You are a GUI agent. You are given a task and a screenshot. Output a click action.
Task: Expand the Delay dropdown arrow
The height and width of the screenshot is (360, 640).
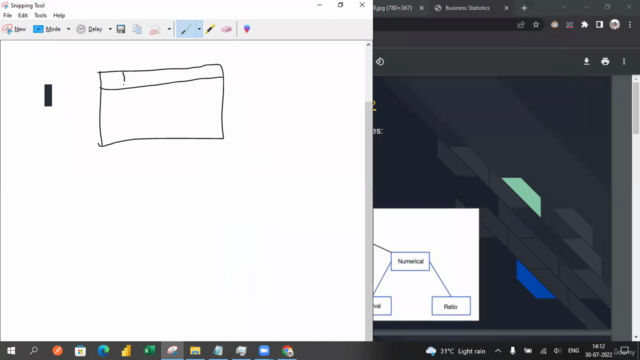(x=110, y=29)
